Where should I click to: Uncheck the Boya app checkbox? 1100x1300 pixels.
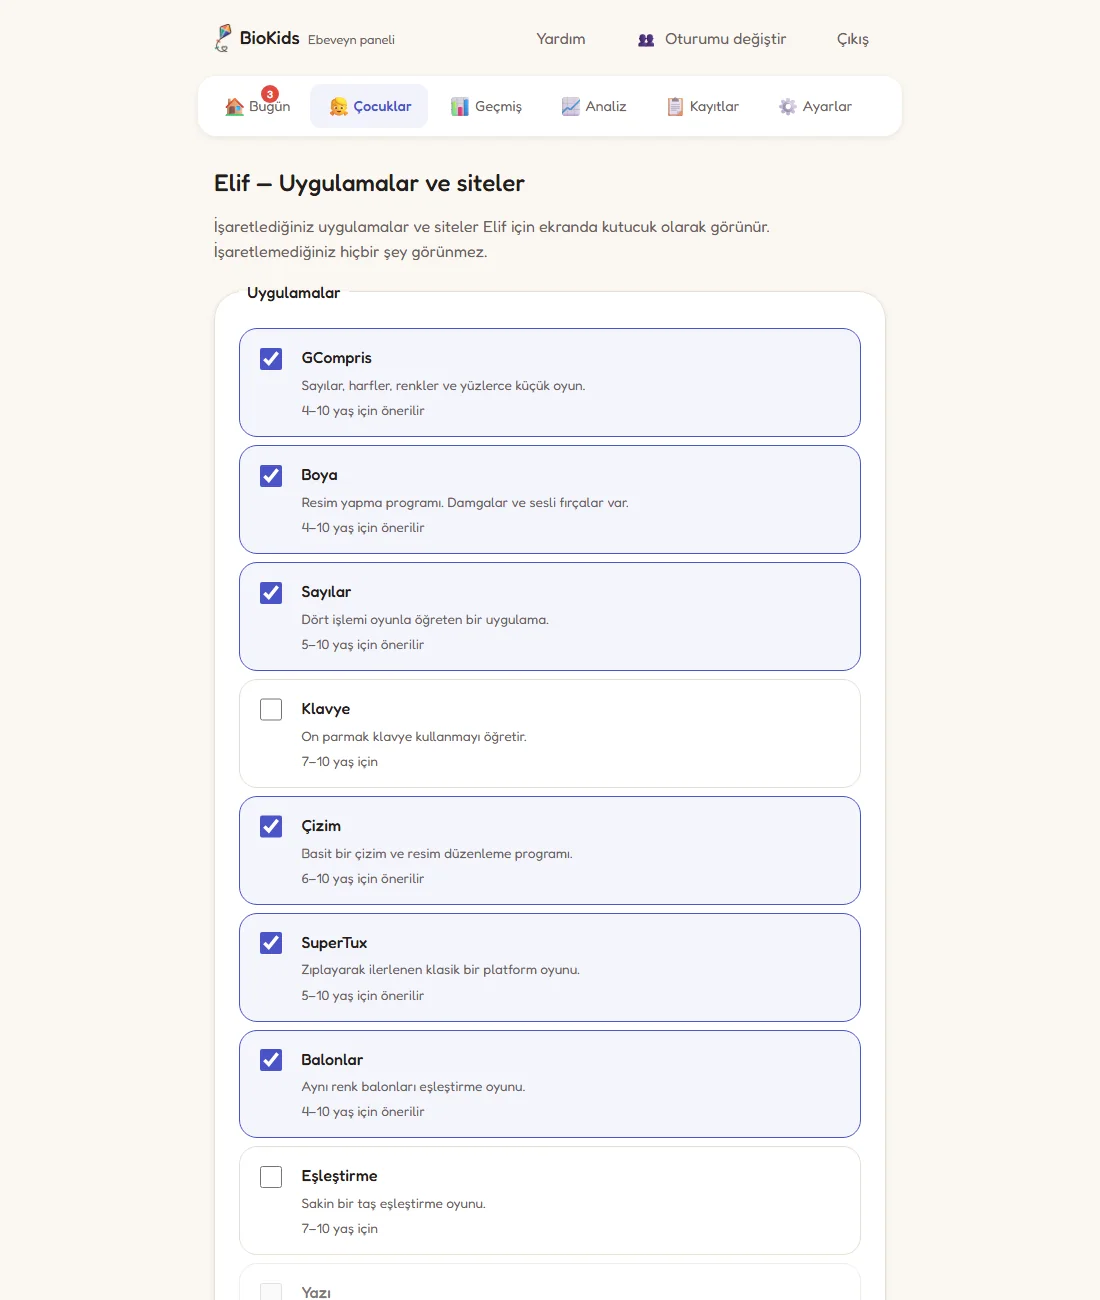[271, 476]
